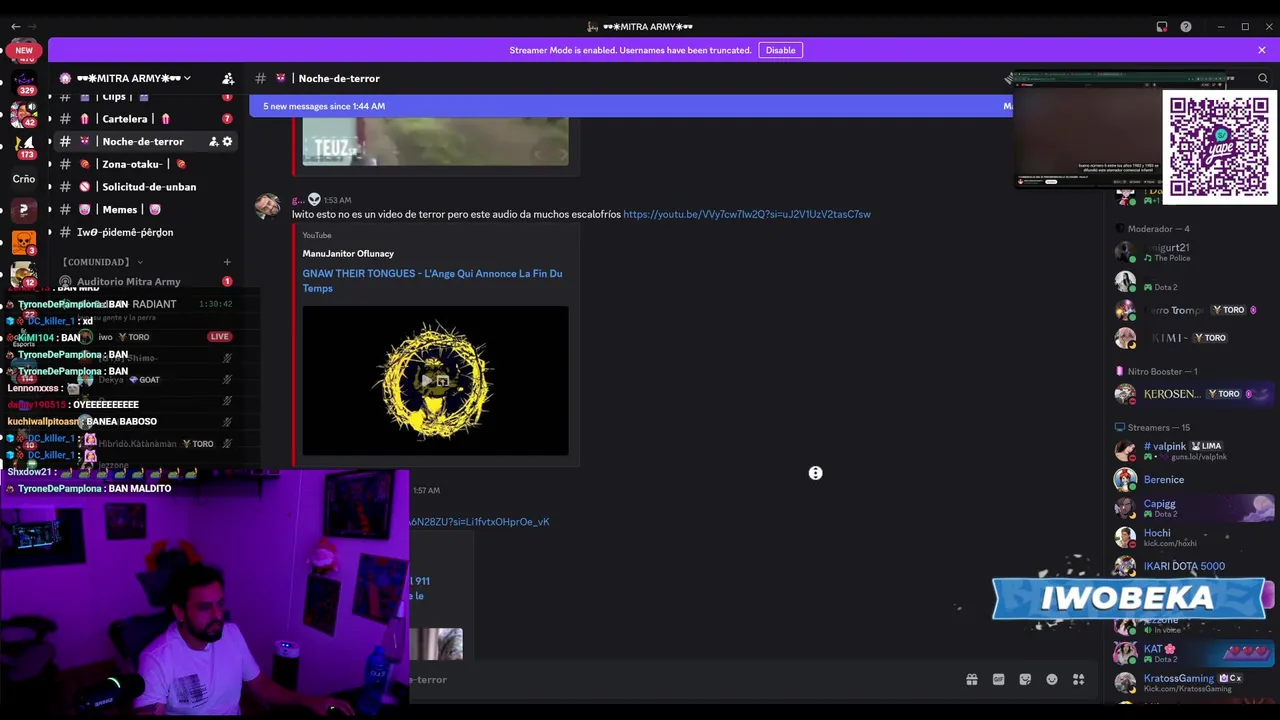
Task: Open ManuJanitor Oflunacy channel link
Action: point(348,254)
